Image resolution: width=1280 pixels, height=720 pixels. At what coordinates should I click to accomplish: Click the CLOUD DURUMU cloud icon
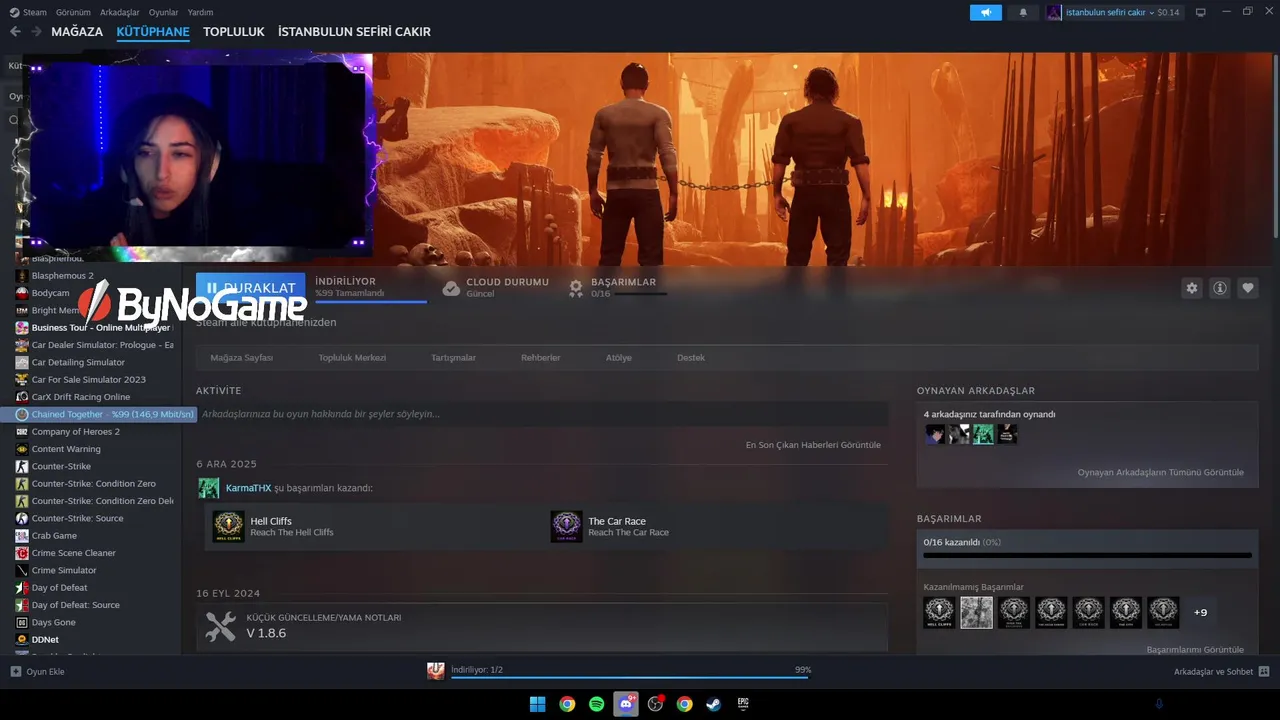coord(451,288)
